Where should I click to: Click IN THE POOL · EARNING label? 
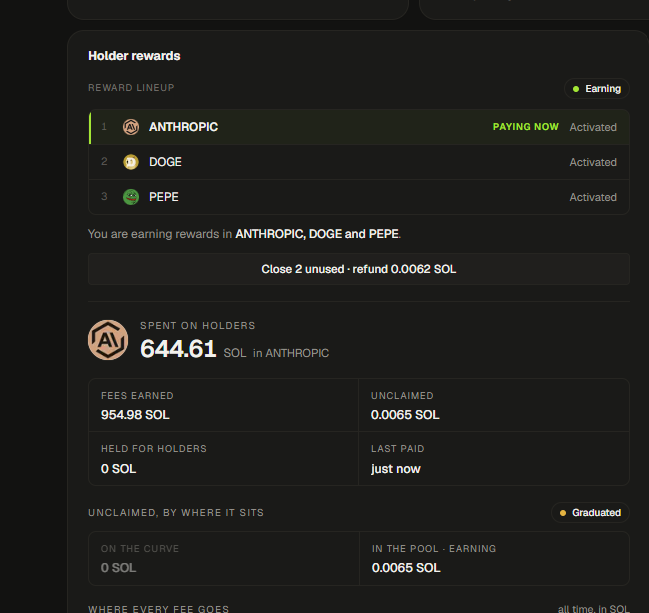pos(434,549)
